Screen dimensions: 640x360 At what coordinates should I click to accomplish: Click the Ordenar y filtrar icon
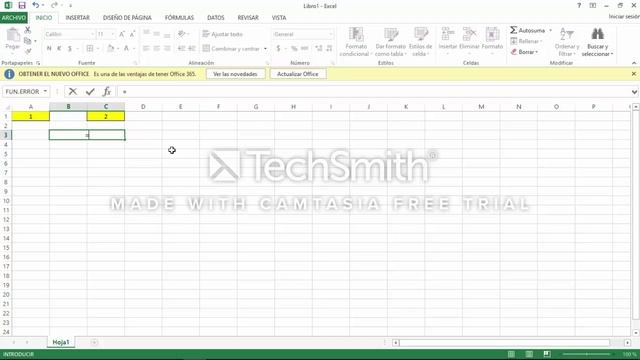(x=567, y=34)
